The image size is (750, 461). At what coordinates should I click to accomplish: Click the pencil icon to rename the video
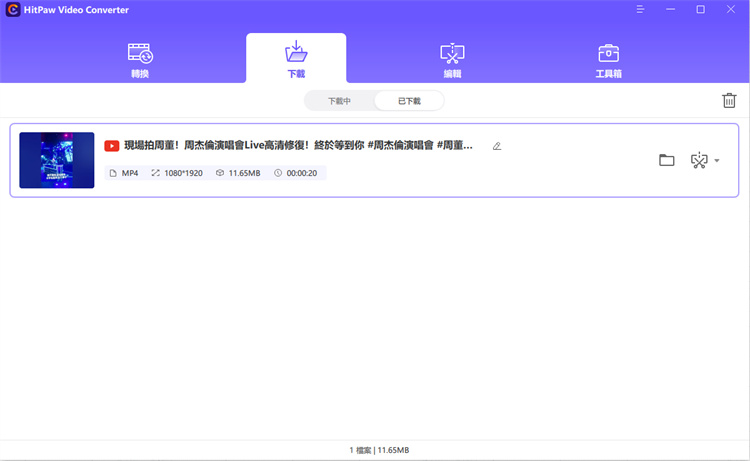click(x=497, y=146)
